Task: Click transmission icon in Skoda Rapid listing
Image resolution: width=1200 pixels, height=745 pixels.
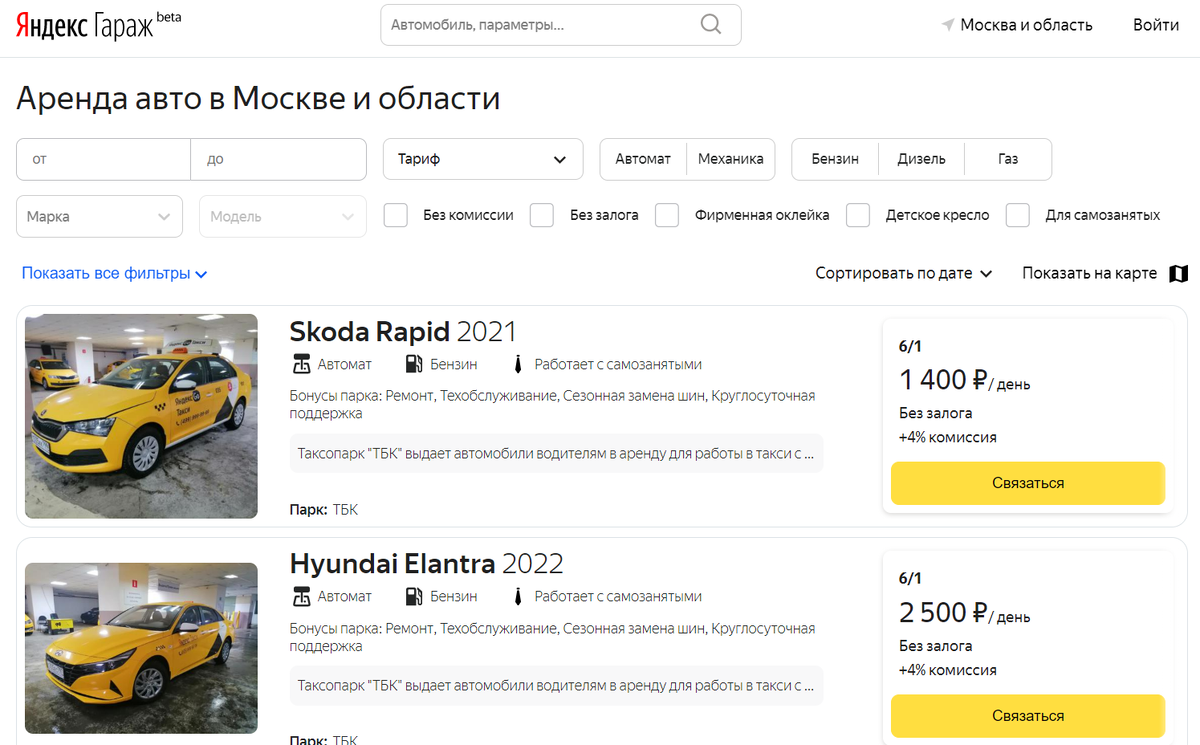Action: (301, 364)
